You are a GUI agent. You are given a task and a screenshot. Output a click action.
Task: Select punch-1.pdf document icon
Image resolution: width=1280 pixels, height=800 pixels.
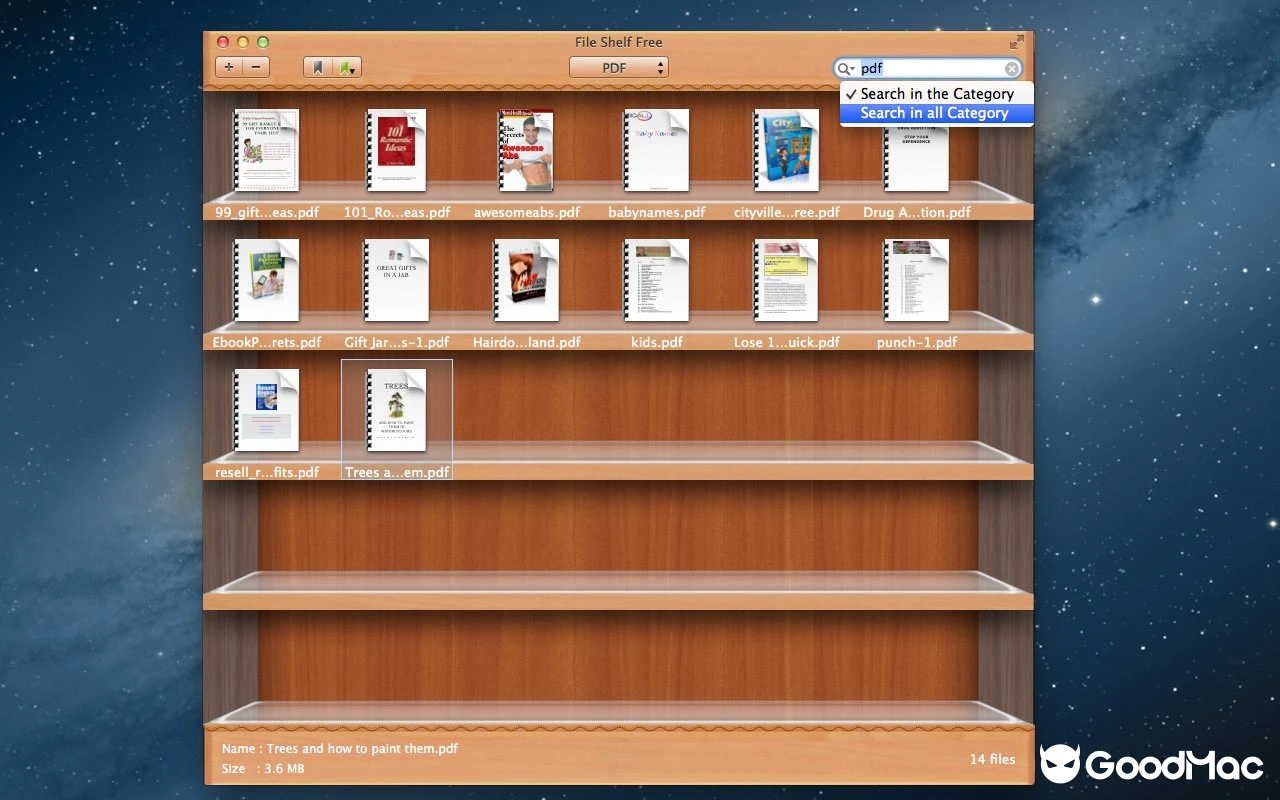pos(916,280)
